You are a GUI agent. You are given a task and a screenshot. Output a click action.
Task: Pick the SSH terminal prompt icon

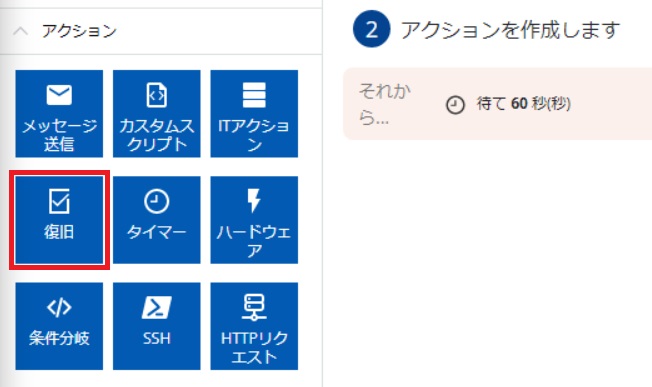[156, 308]
